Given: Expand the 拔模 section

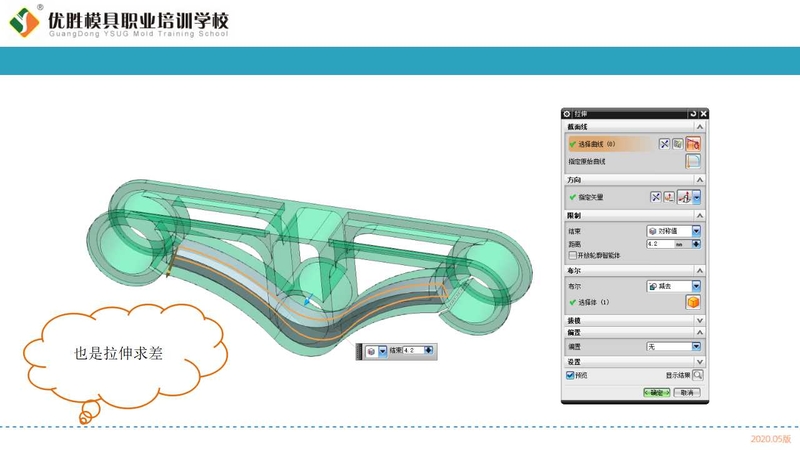Looking at the screenshot, I should pyautogui.click(x=700, y=320).
